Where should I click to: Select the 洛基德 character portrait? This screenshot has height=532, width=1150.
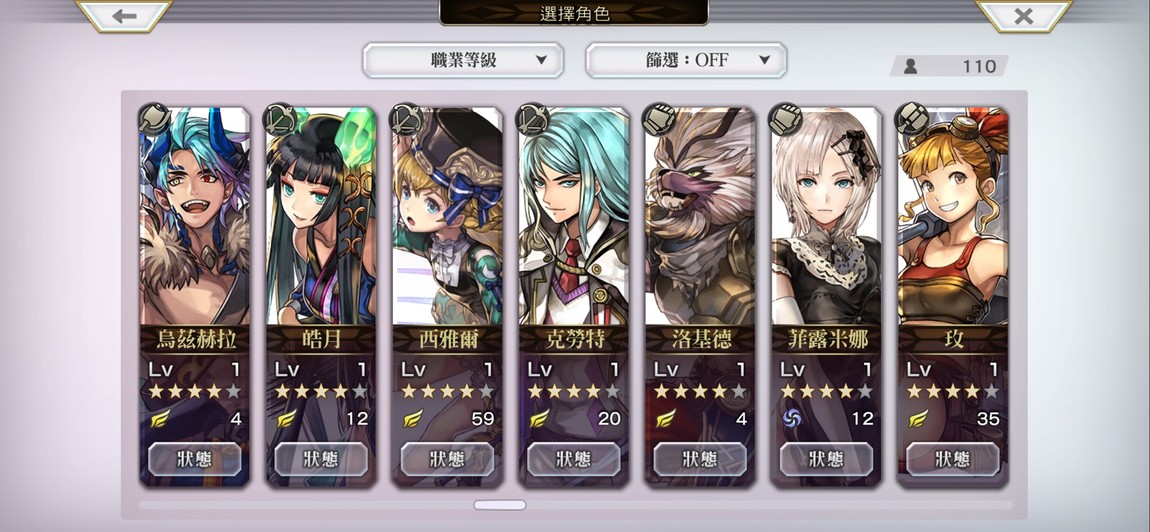pos(700,216)
